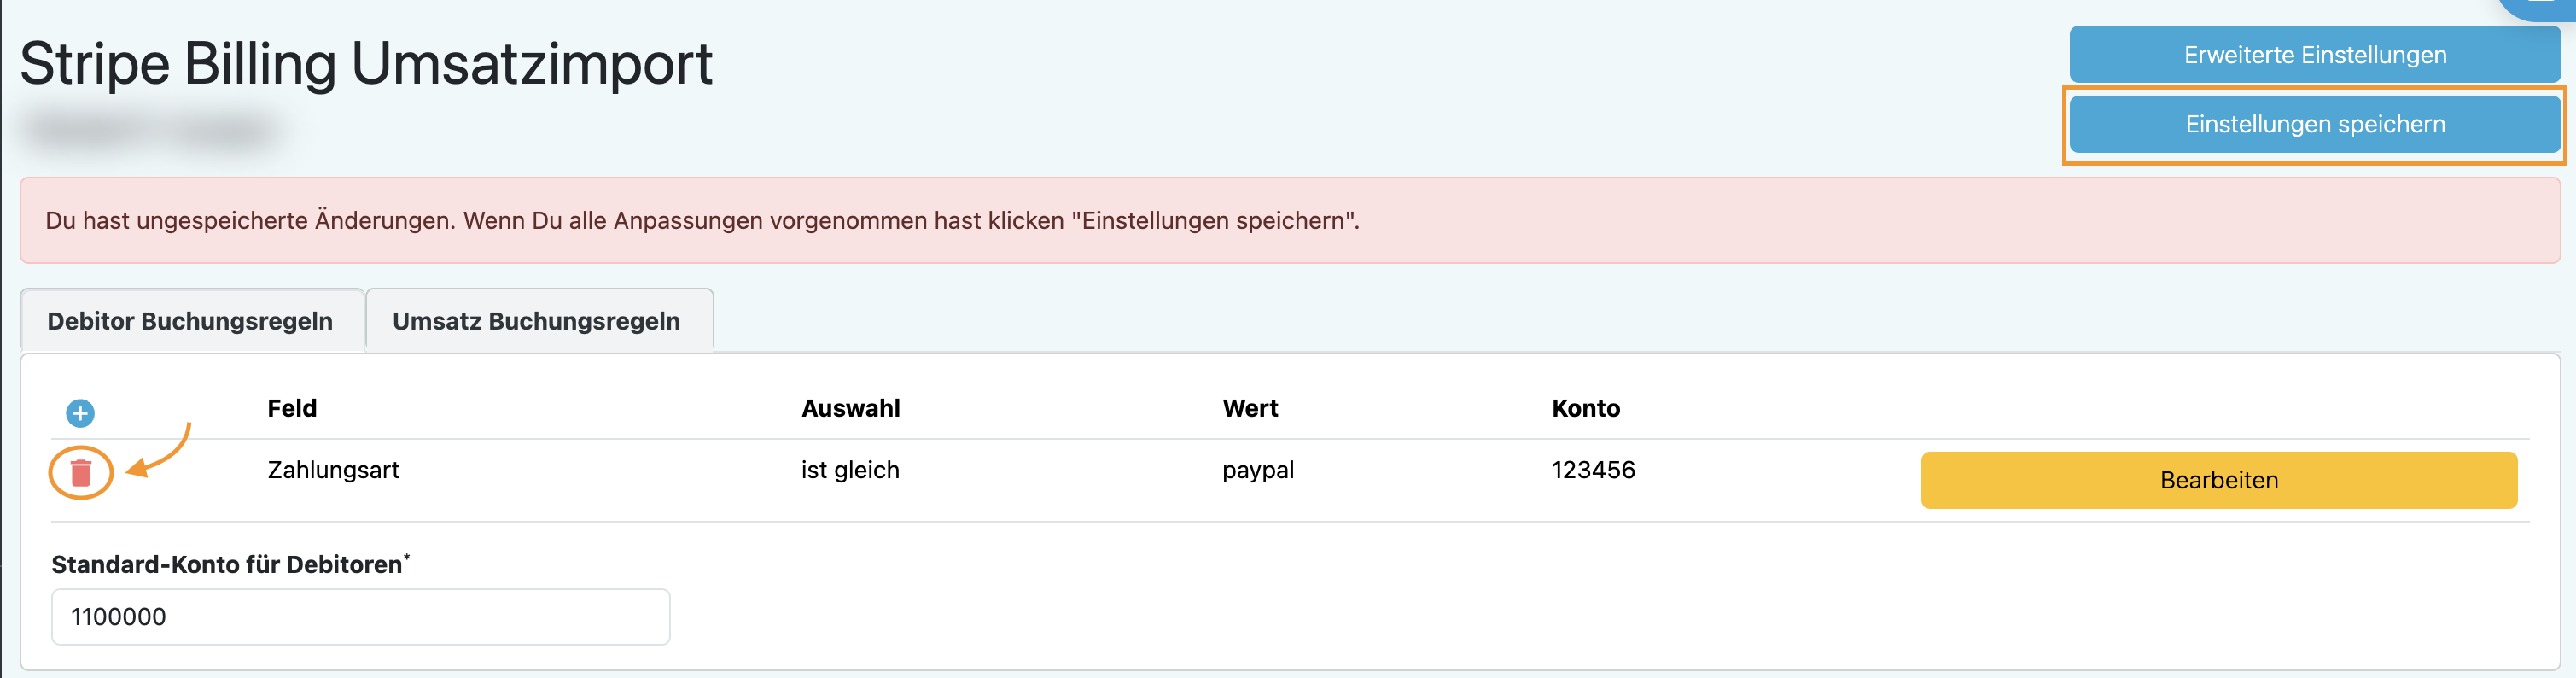Click the Auswahl column header

coord(850,408)
